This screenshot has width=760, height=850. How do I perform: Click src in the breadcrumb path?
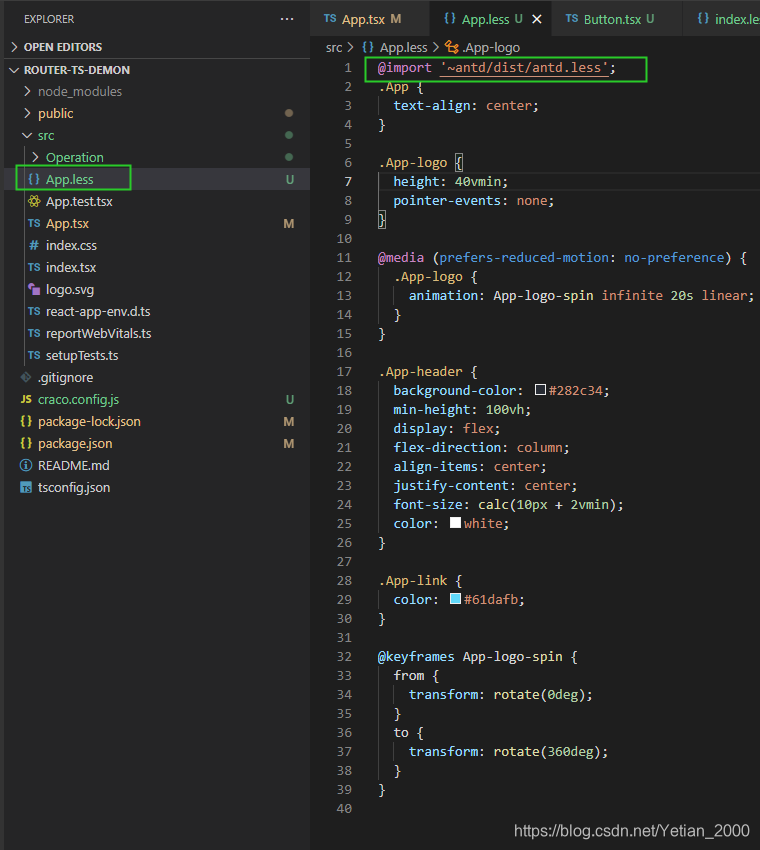pyautogui.click(x=334, y=48)
